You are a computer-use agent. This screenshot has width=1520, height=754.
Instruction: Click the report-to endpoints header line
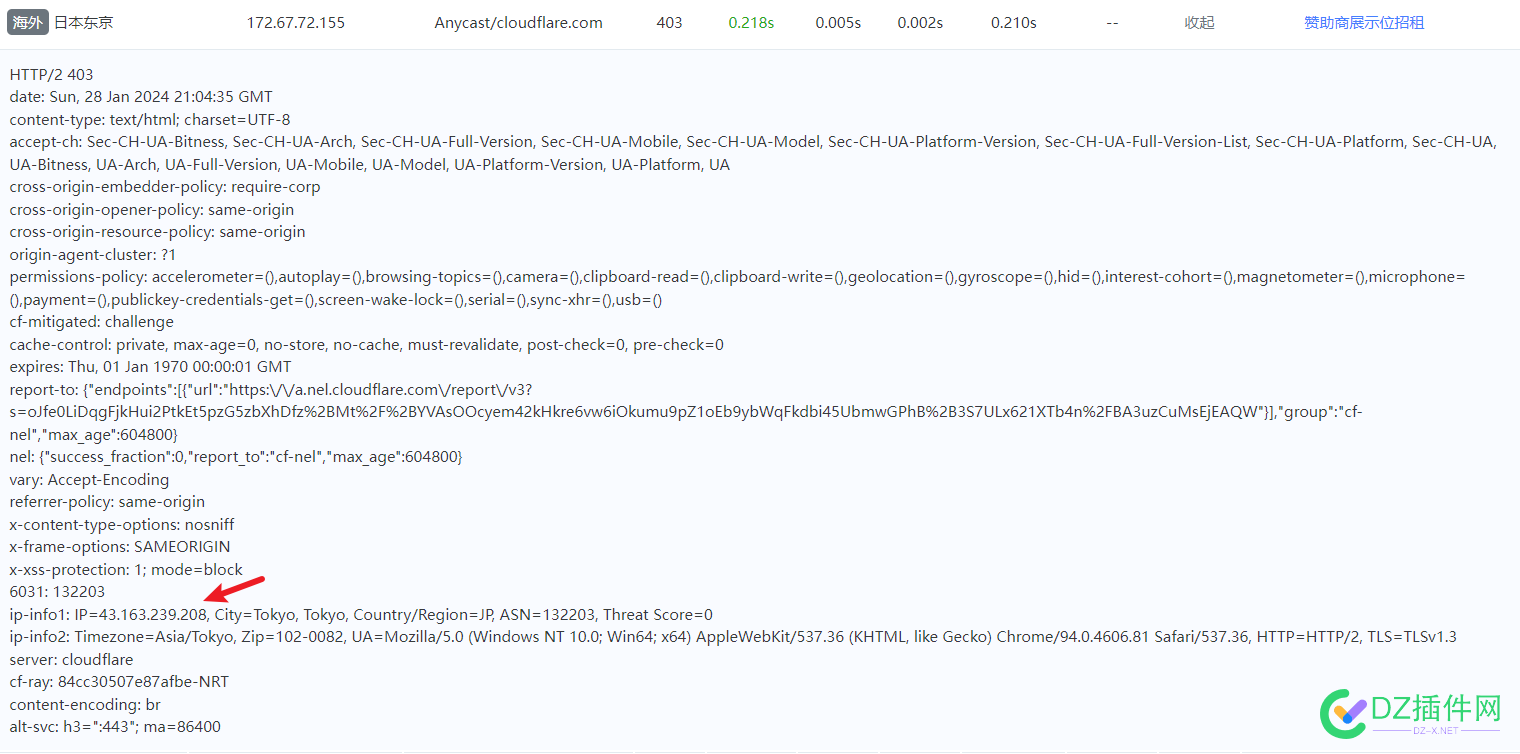click(686, 412)
